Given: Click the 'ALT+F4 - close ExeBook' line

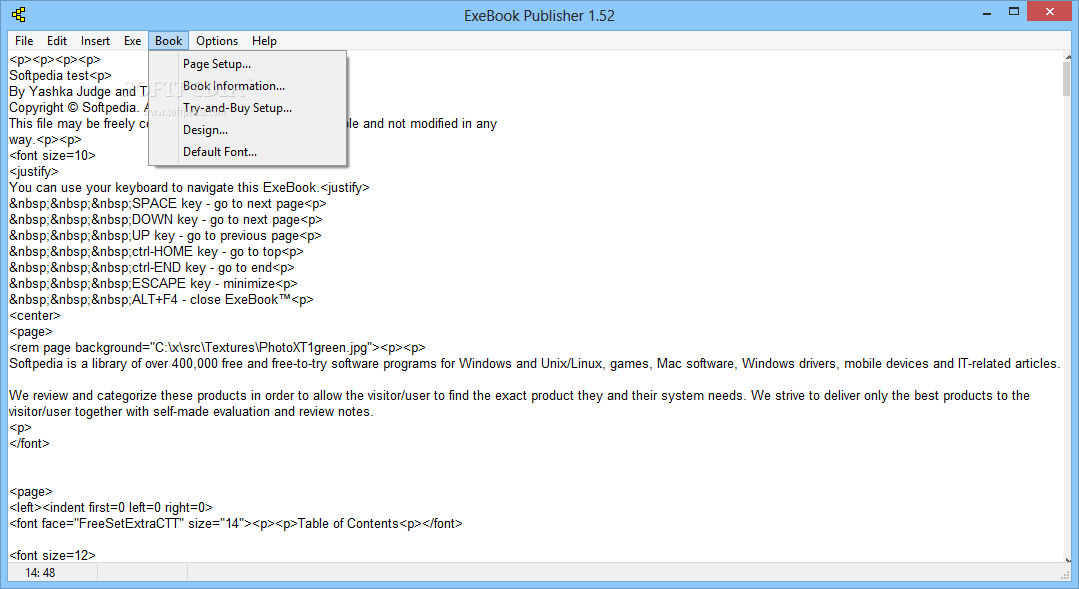Looking at the screenshot, I should coord(161,299).
